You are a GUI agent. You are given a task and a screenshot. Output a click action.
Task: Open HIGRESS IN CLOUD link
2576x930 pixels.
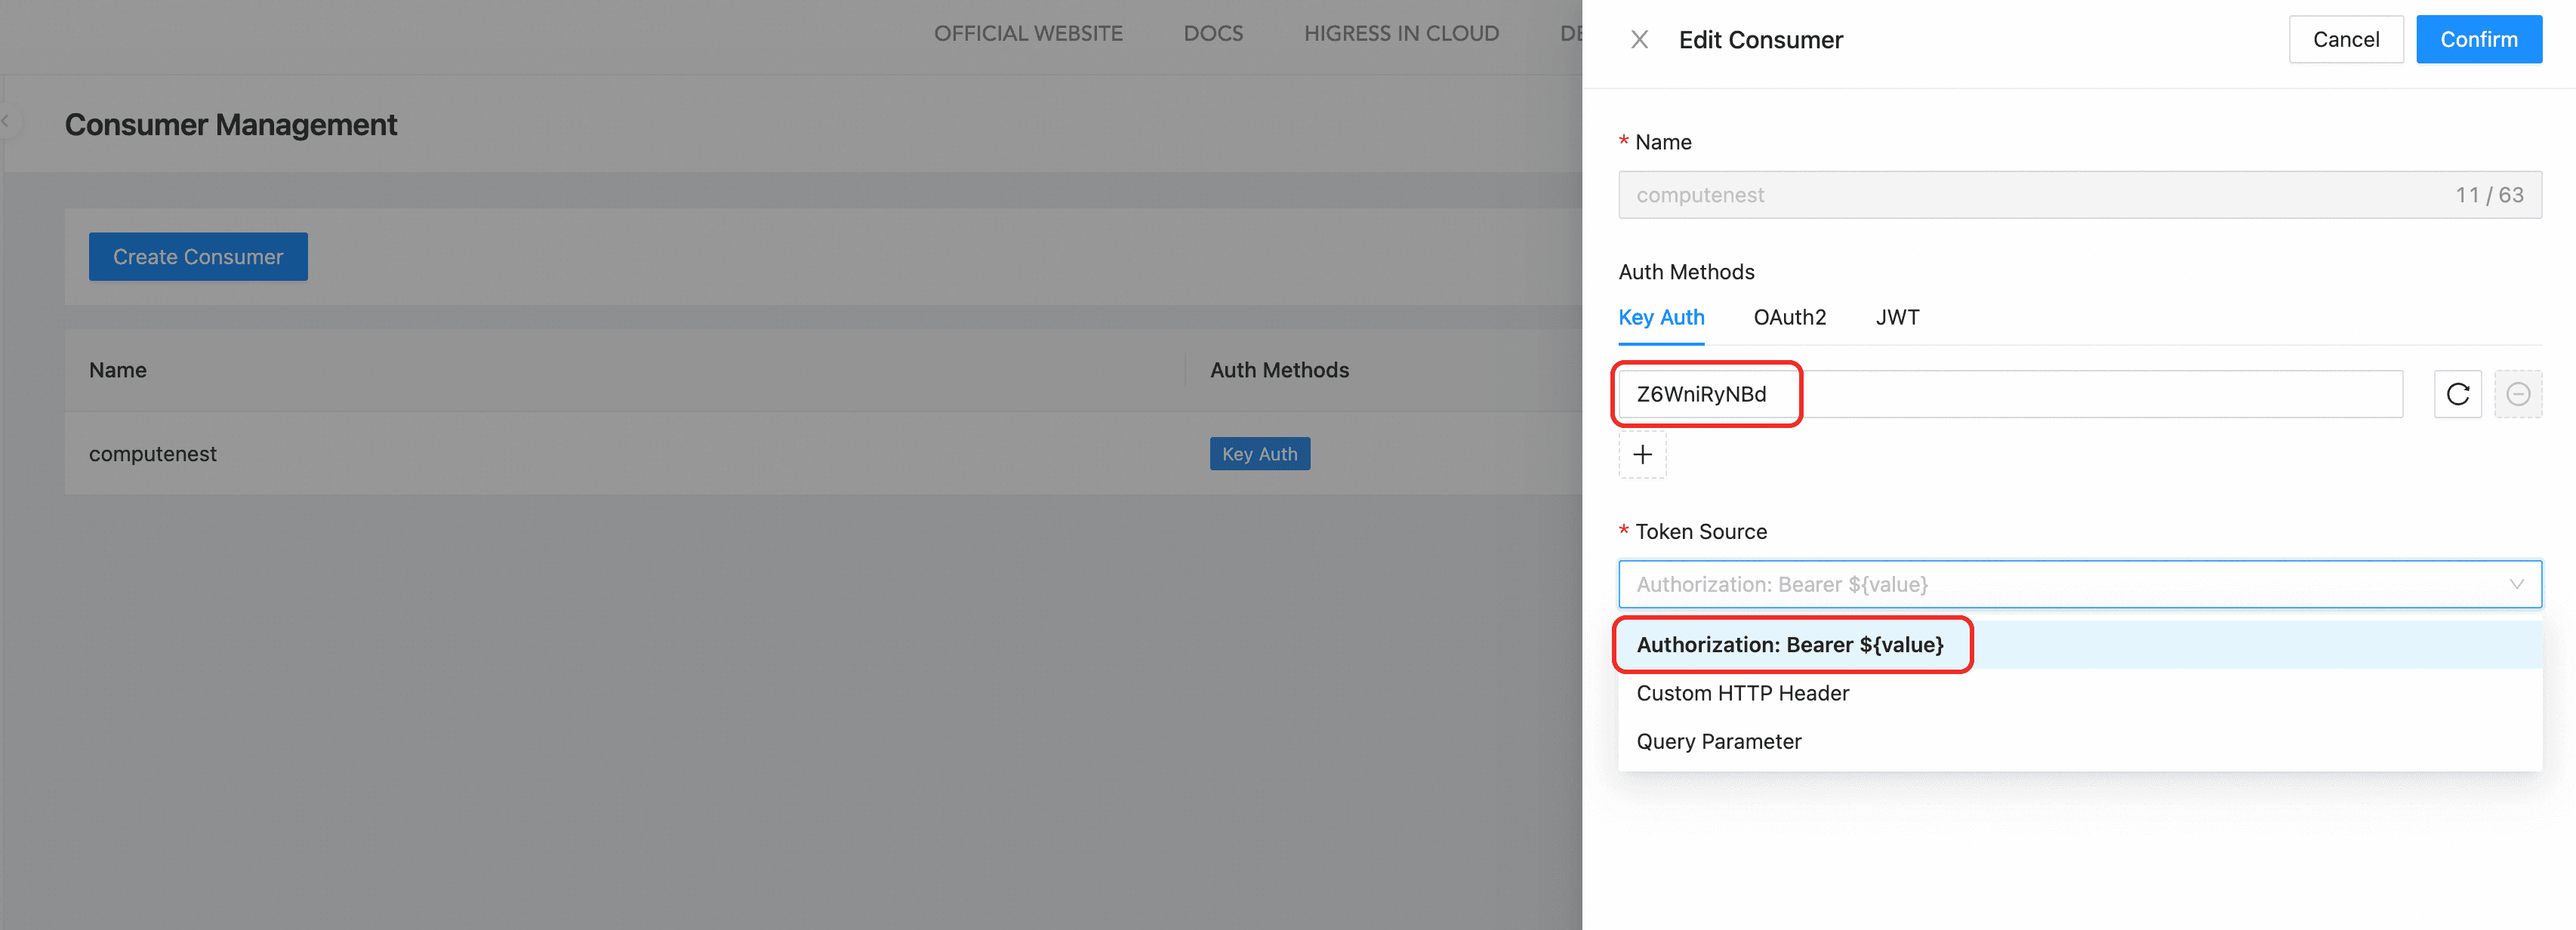(x=1401, y=34)
